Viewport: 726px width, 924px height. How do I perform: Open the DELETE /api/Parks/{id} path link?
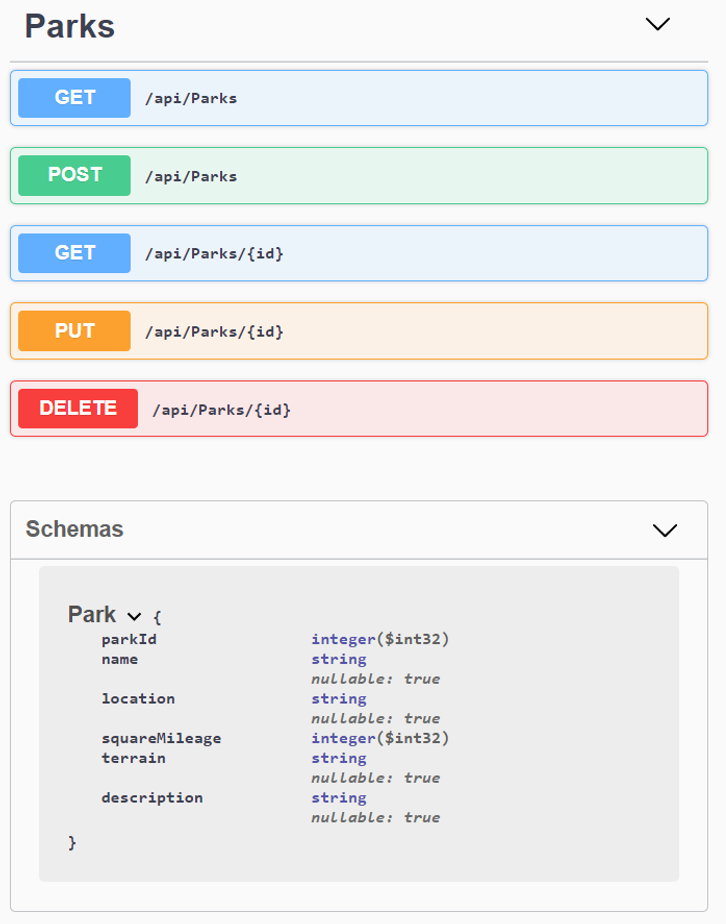[221, 409]
